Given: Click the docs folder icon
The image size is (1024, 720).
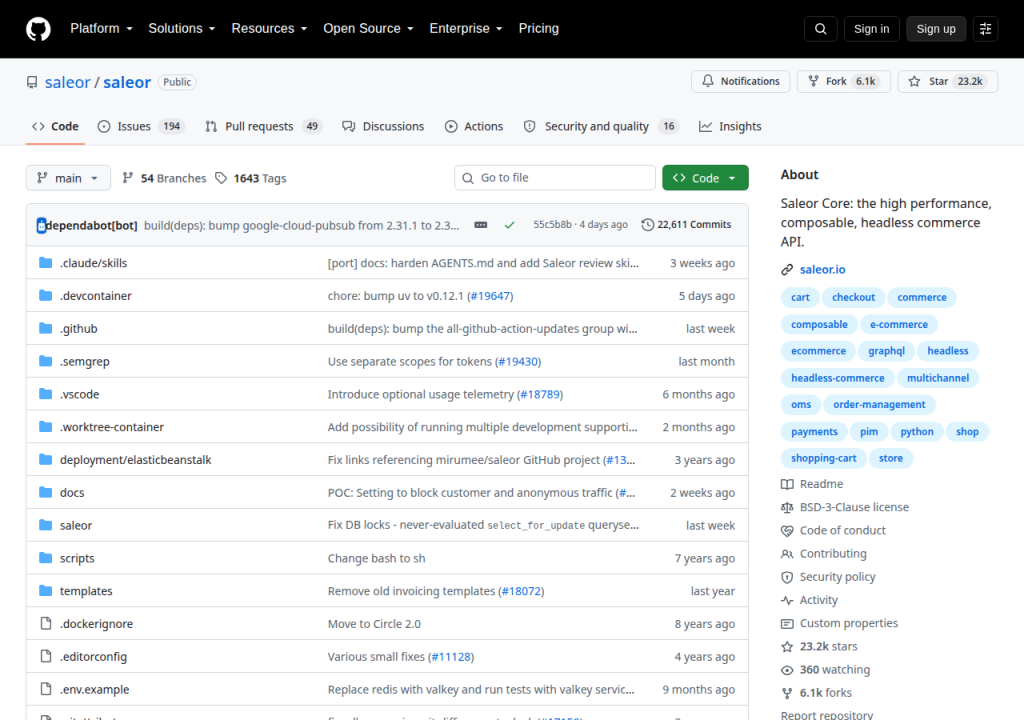Looking at the screenshot, I should pyautogui.click(x=45, y=492).
